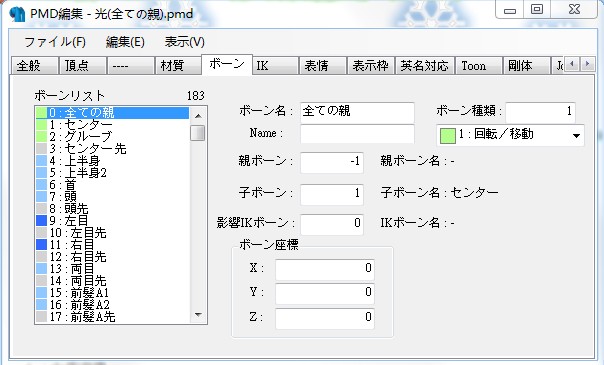The width and height of the screenshot is (604, 365).
Task: Select bone 8 : 頭先 in list
Action: (x=112, y=209)
